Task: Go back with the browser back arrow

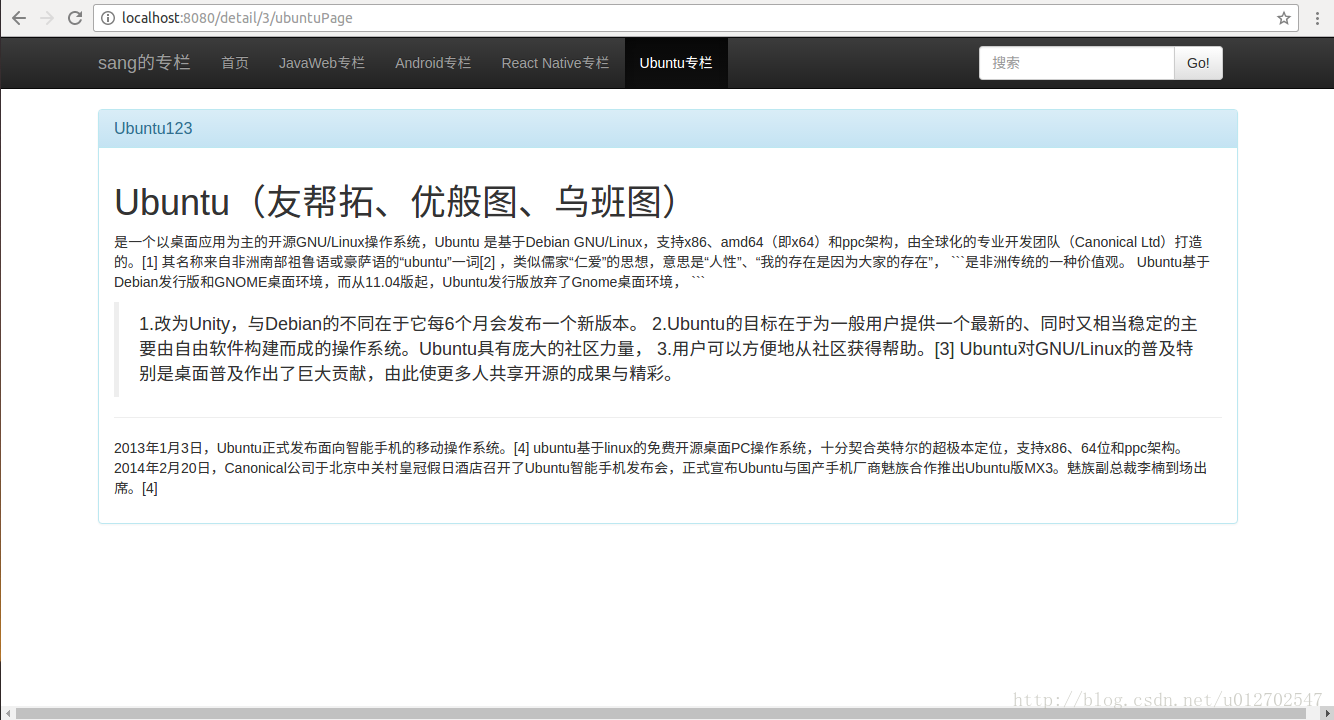Action: [18, 18]
